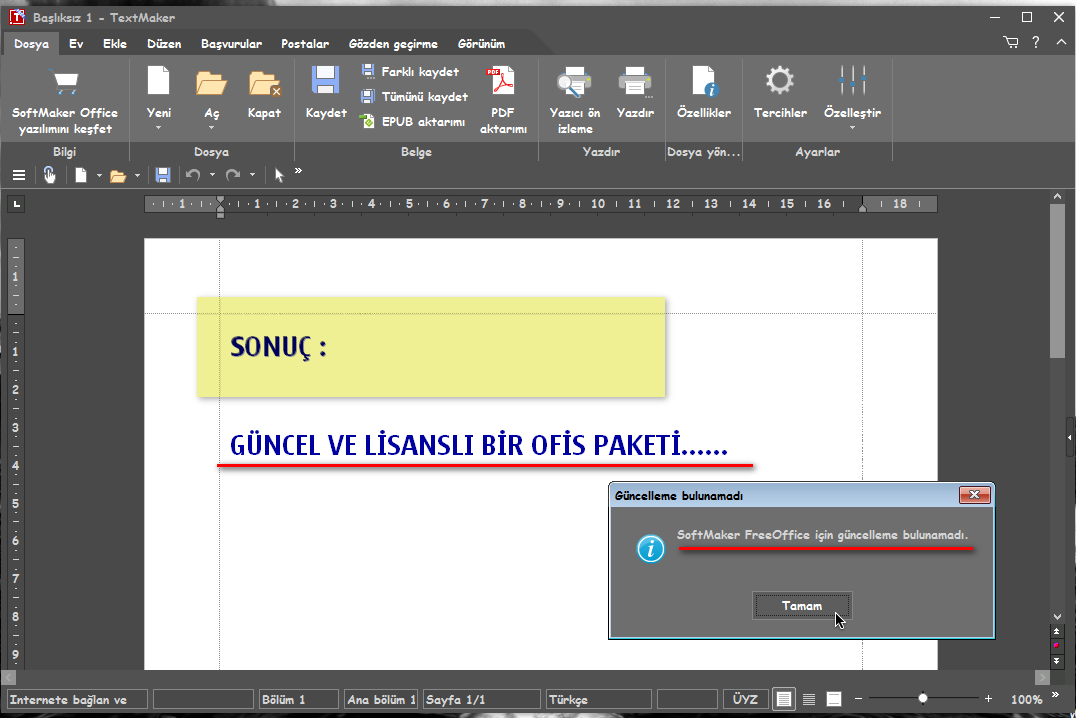1076x718 pixels.
Task: Switch to the Başvurular tab
Action: coord(231,44)
